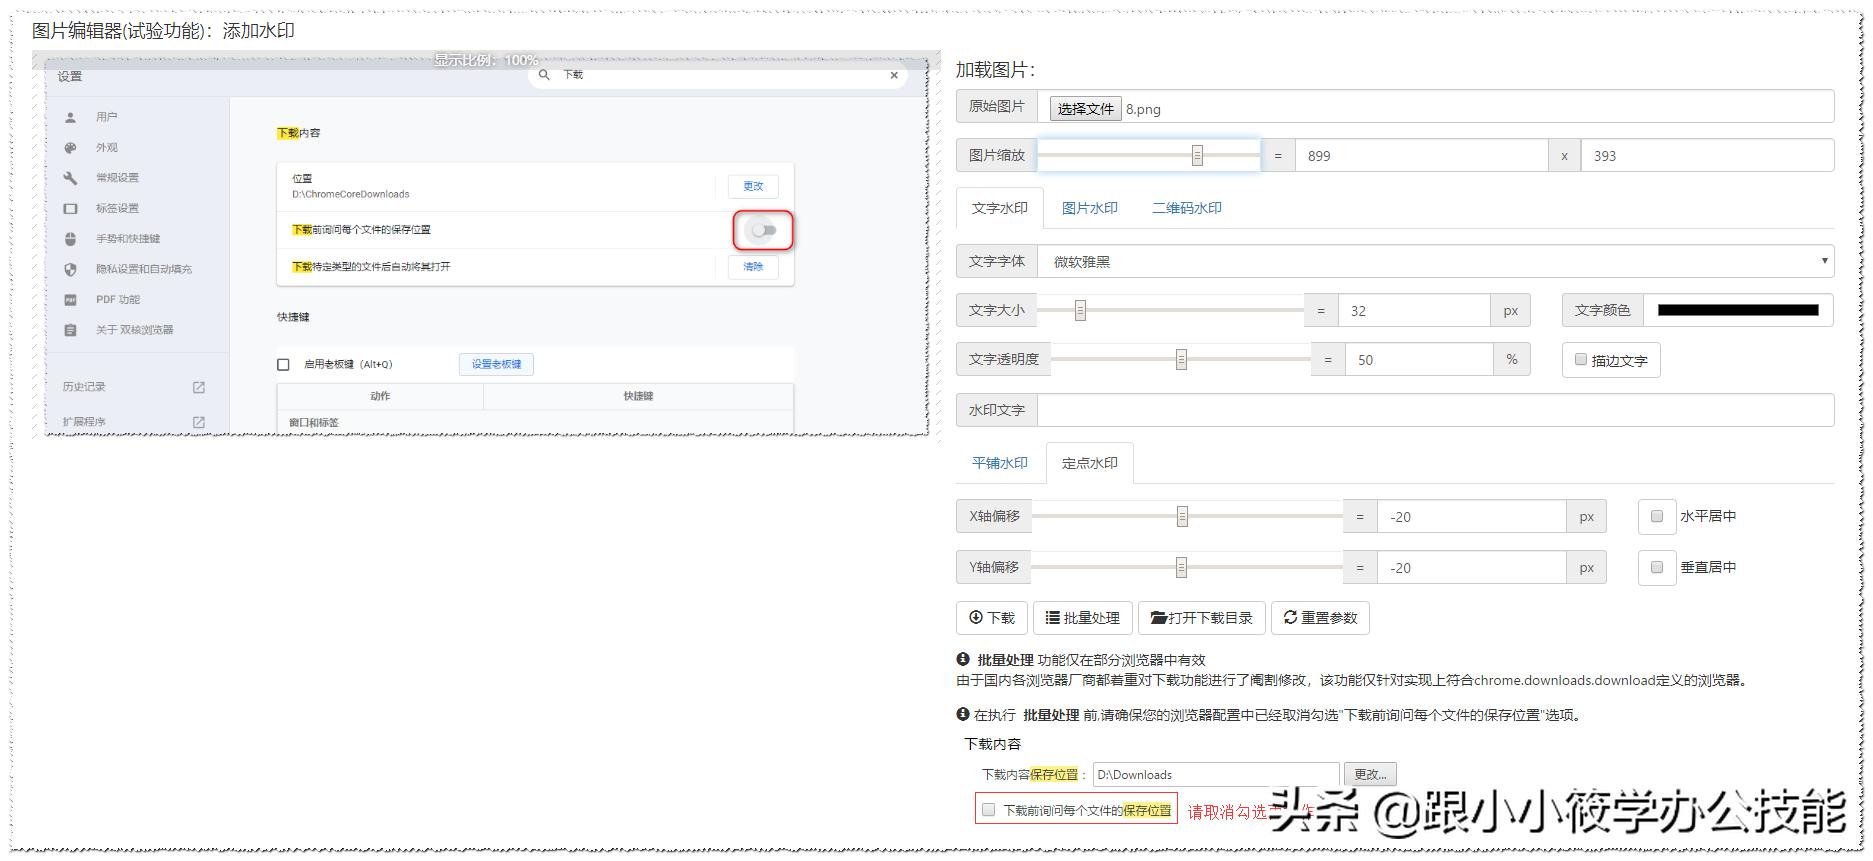
Task: Click the Y offset field showing -20
Action: point(1471,568)
